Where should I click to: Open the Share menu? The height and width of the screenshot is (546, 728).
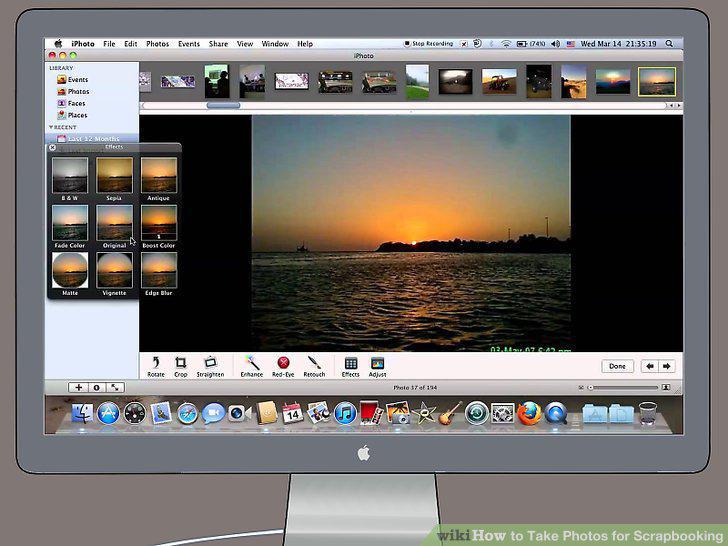tap(218, 44)
